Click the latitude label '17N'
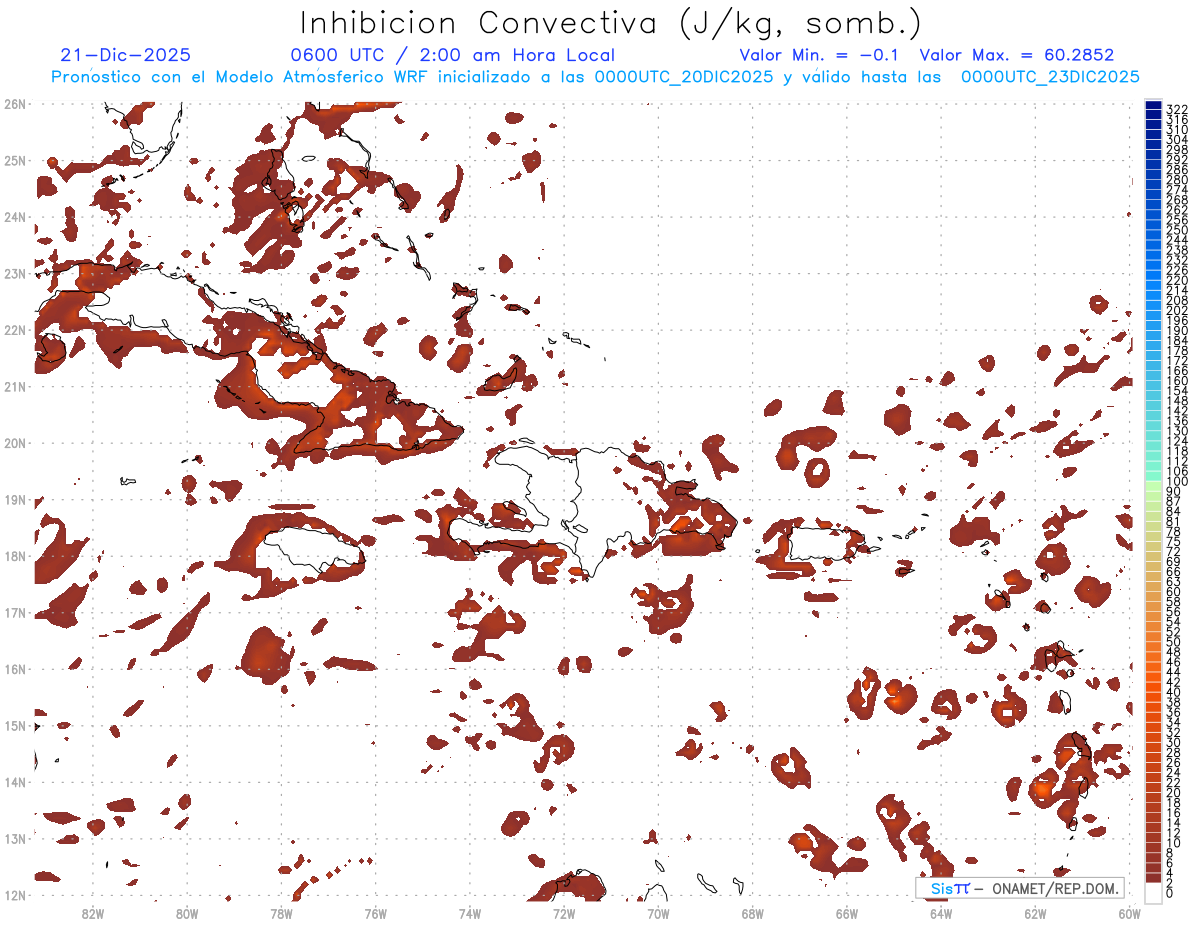1200x927 pixels. (x=15, y=612)
